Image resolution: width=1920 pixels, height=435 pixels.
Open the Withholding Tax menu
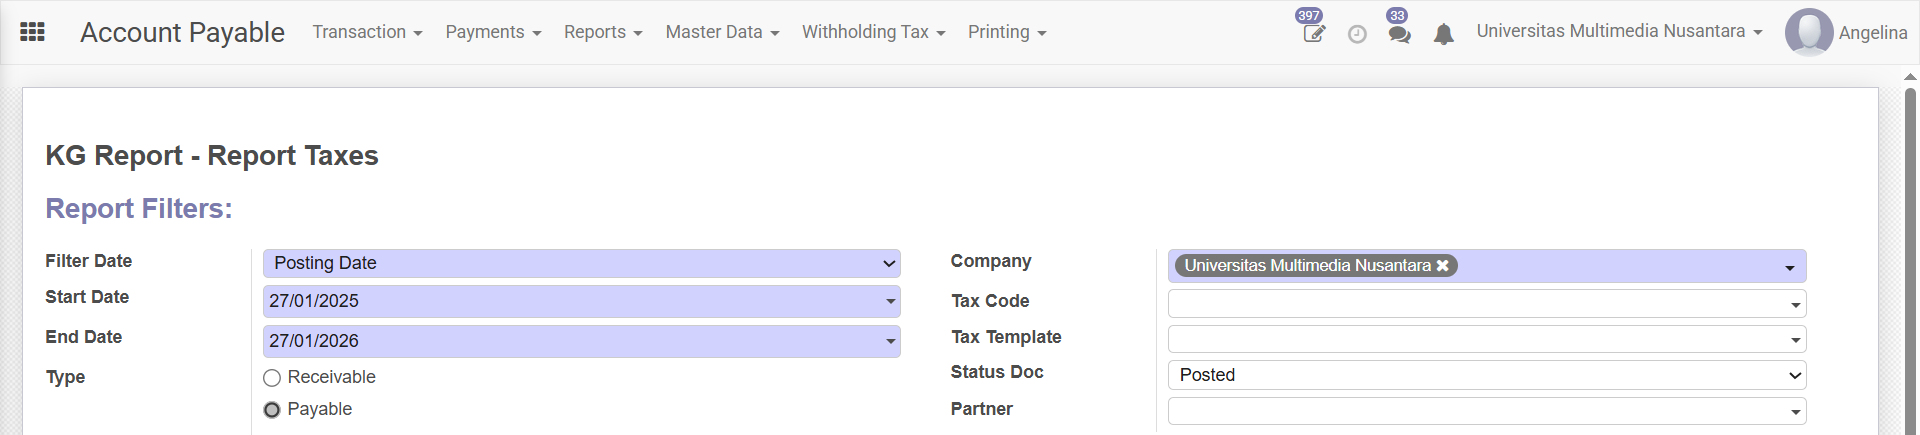(873, 32)
